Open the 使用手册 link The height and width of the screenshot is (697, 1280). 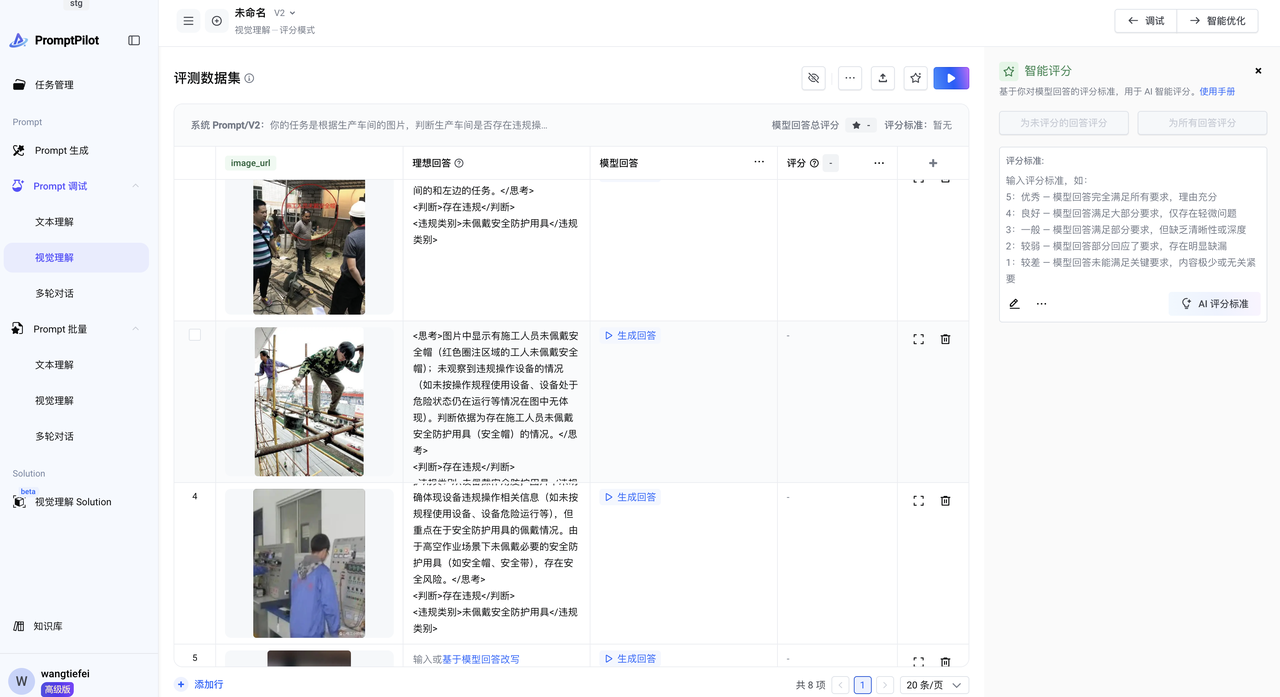point(1217,91)
